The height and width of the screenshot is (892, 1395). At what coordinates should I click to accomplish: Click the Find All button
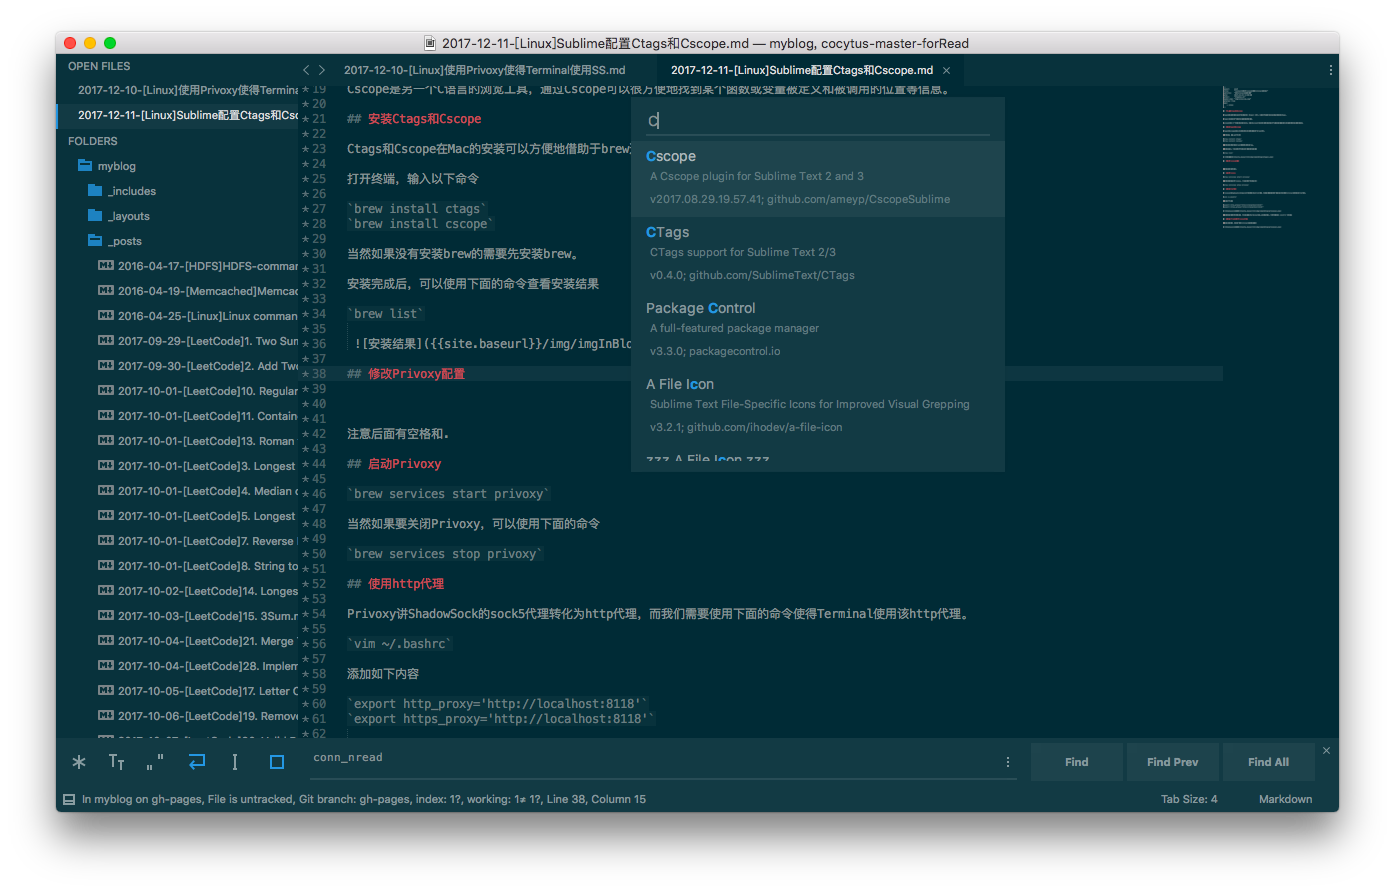(1268, 762)
